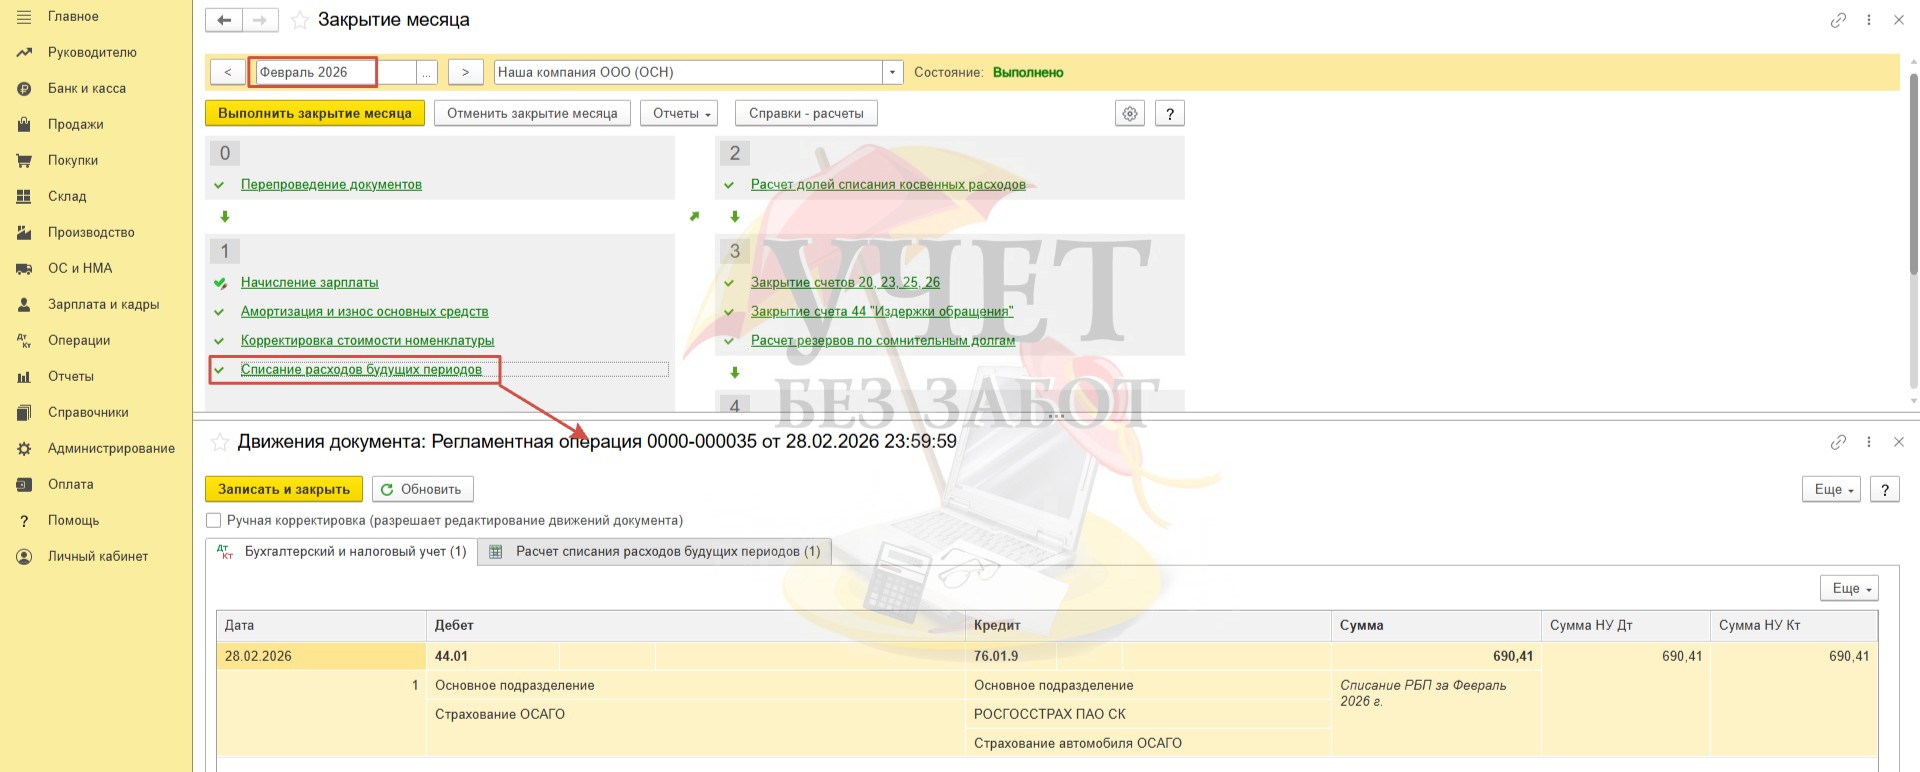Image resolution: width=1920 pixels, height=772 pixels.
Task: Open the Склад section icon
Action: pyautogui.click(x=24, y=197)
